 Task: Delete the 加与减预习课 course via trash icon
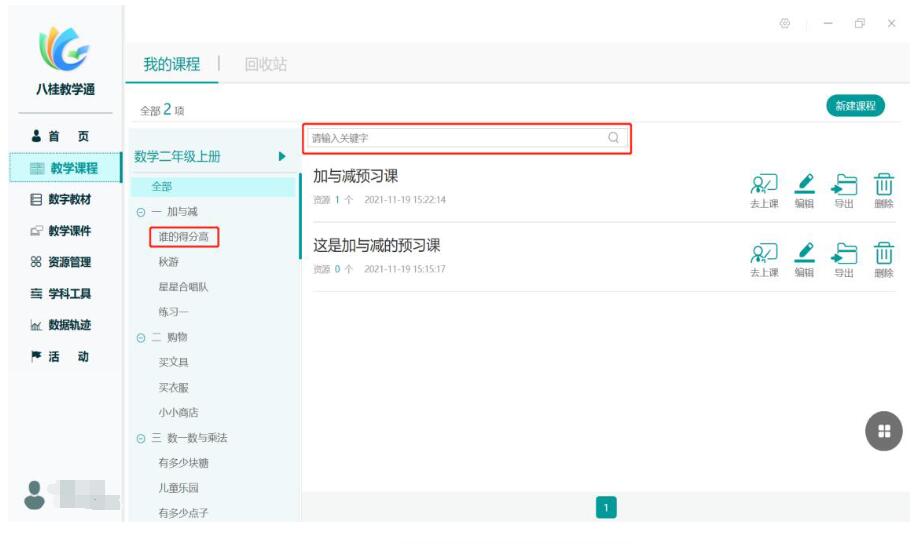pos(884,184)
